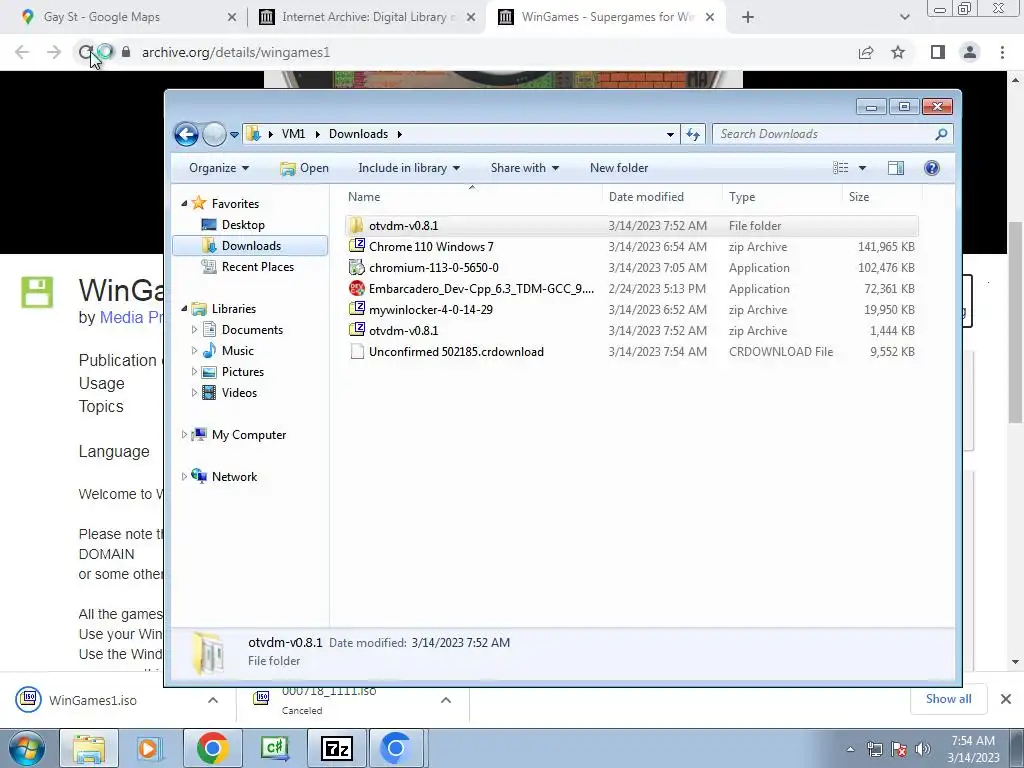Expand the Network tree node
1024x768 pixels.
click(x=184, y=477)
